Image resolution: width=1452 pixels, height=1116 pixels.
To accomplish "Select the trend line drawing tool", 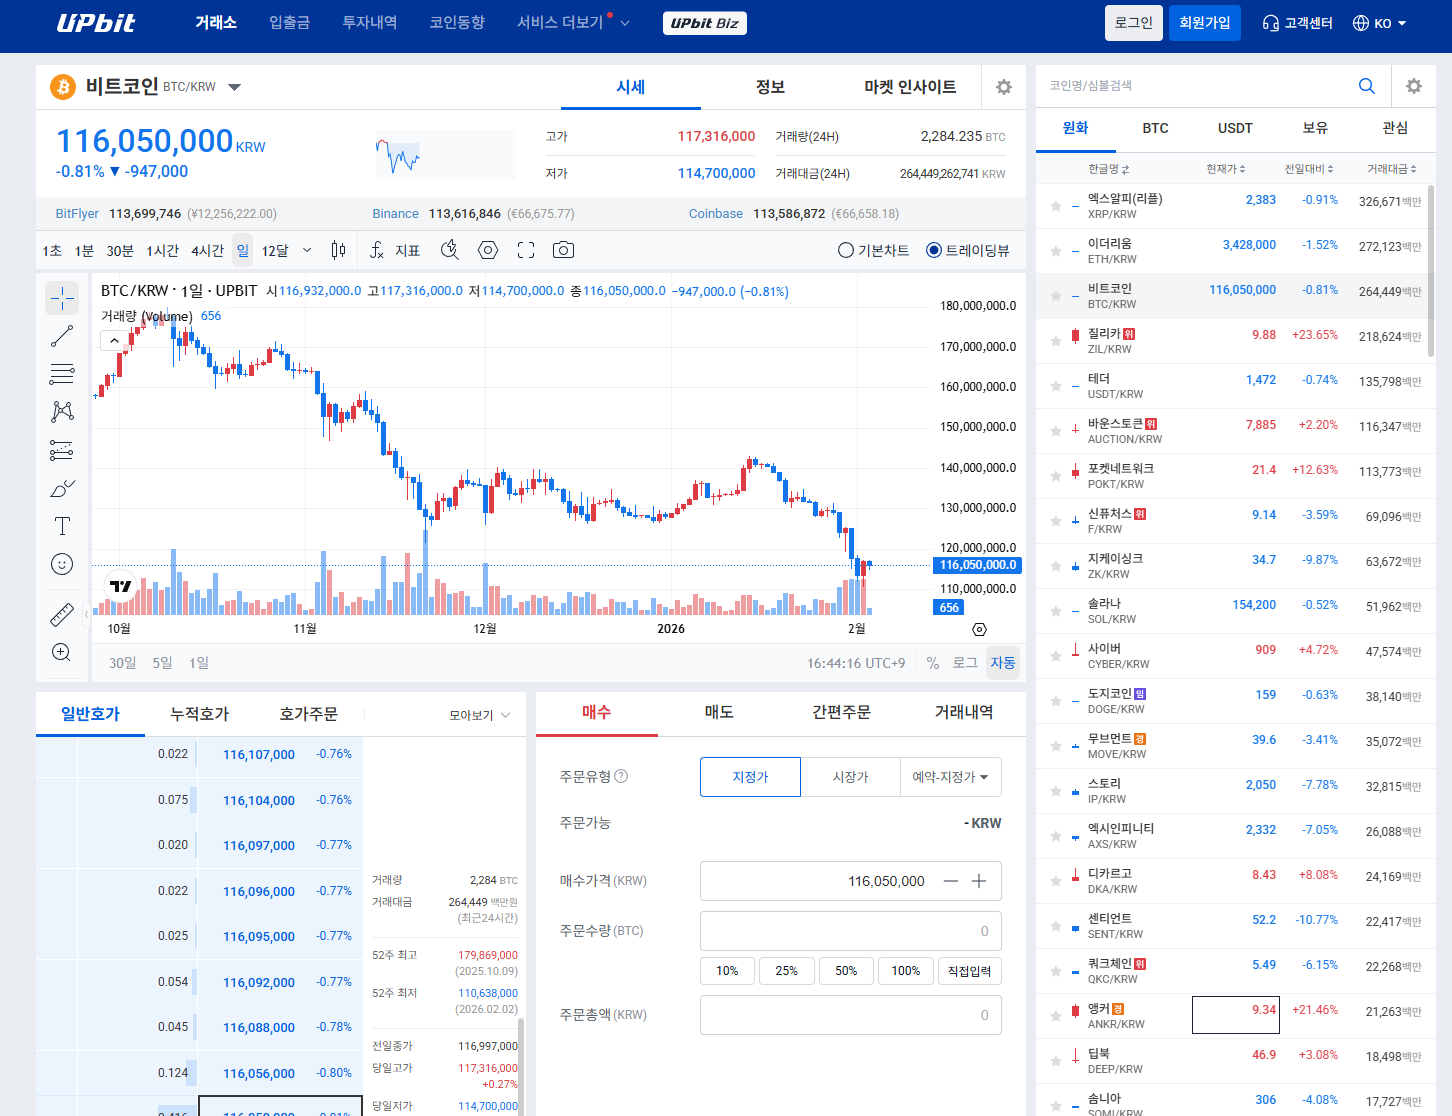I will (62, 336).
